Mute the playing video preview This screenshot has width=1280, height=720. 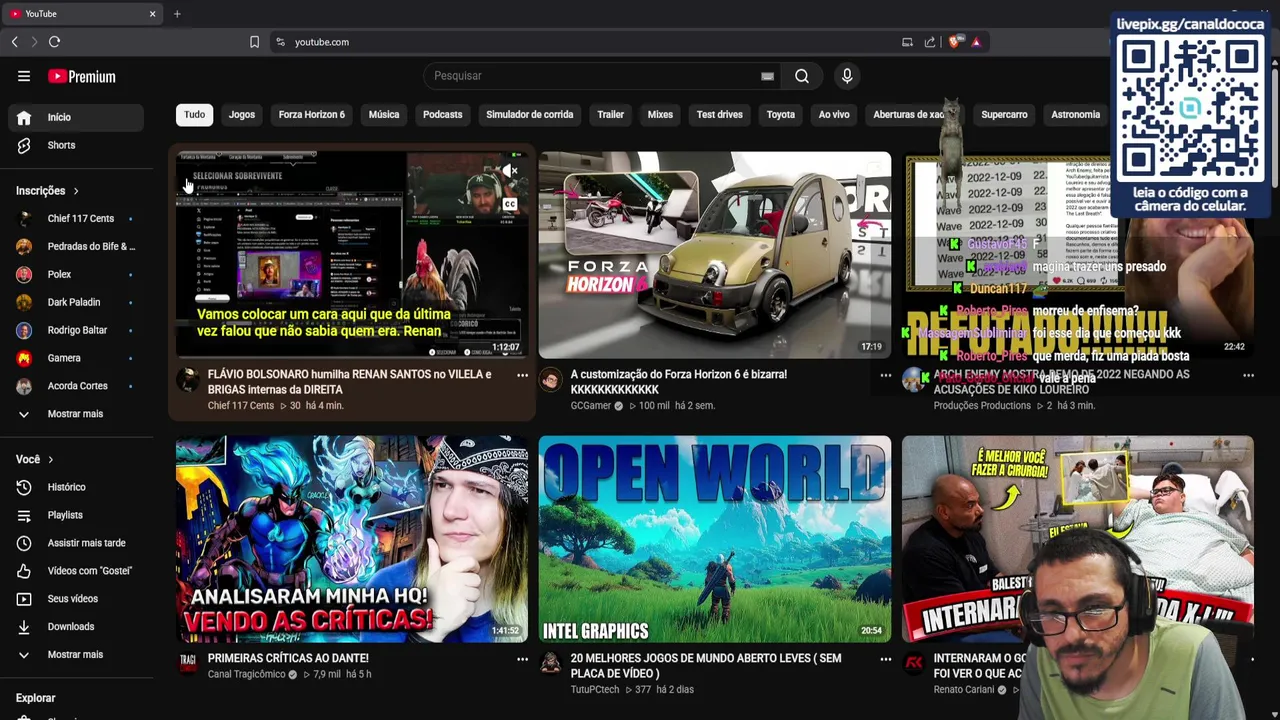[x=509, y=171]
